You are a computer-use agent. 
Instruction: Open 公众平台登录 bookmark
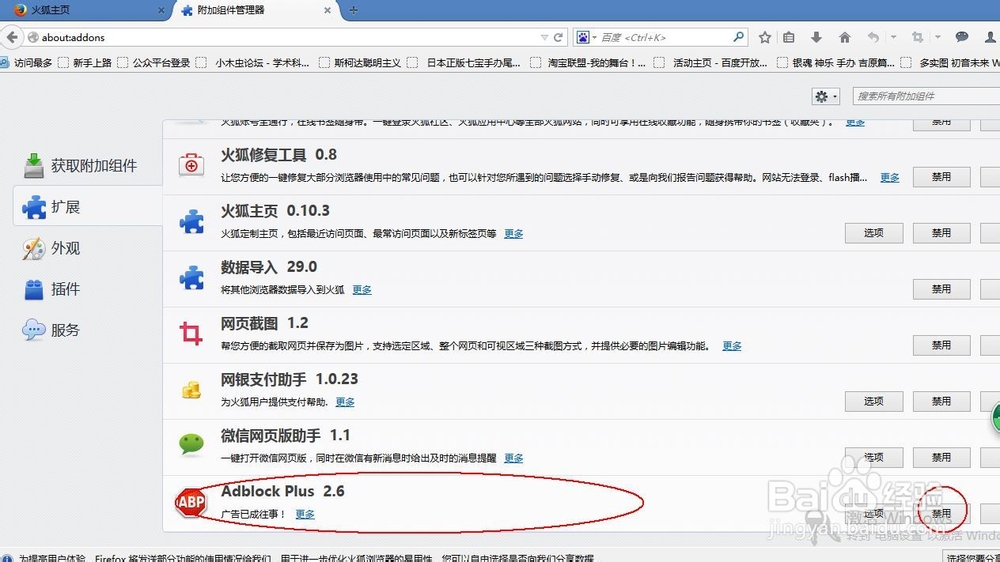tap(154, 63)
